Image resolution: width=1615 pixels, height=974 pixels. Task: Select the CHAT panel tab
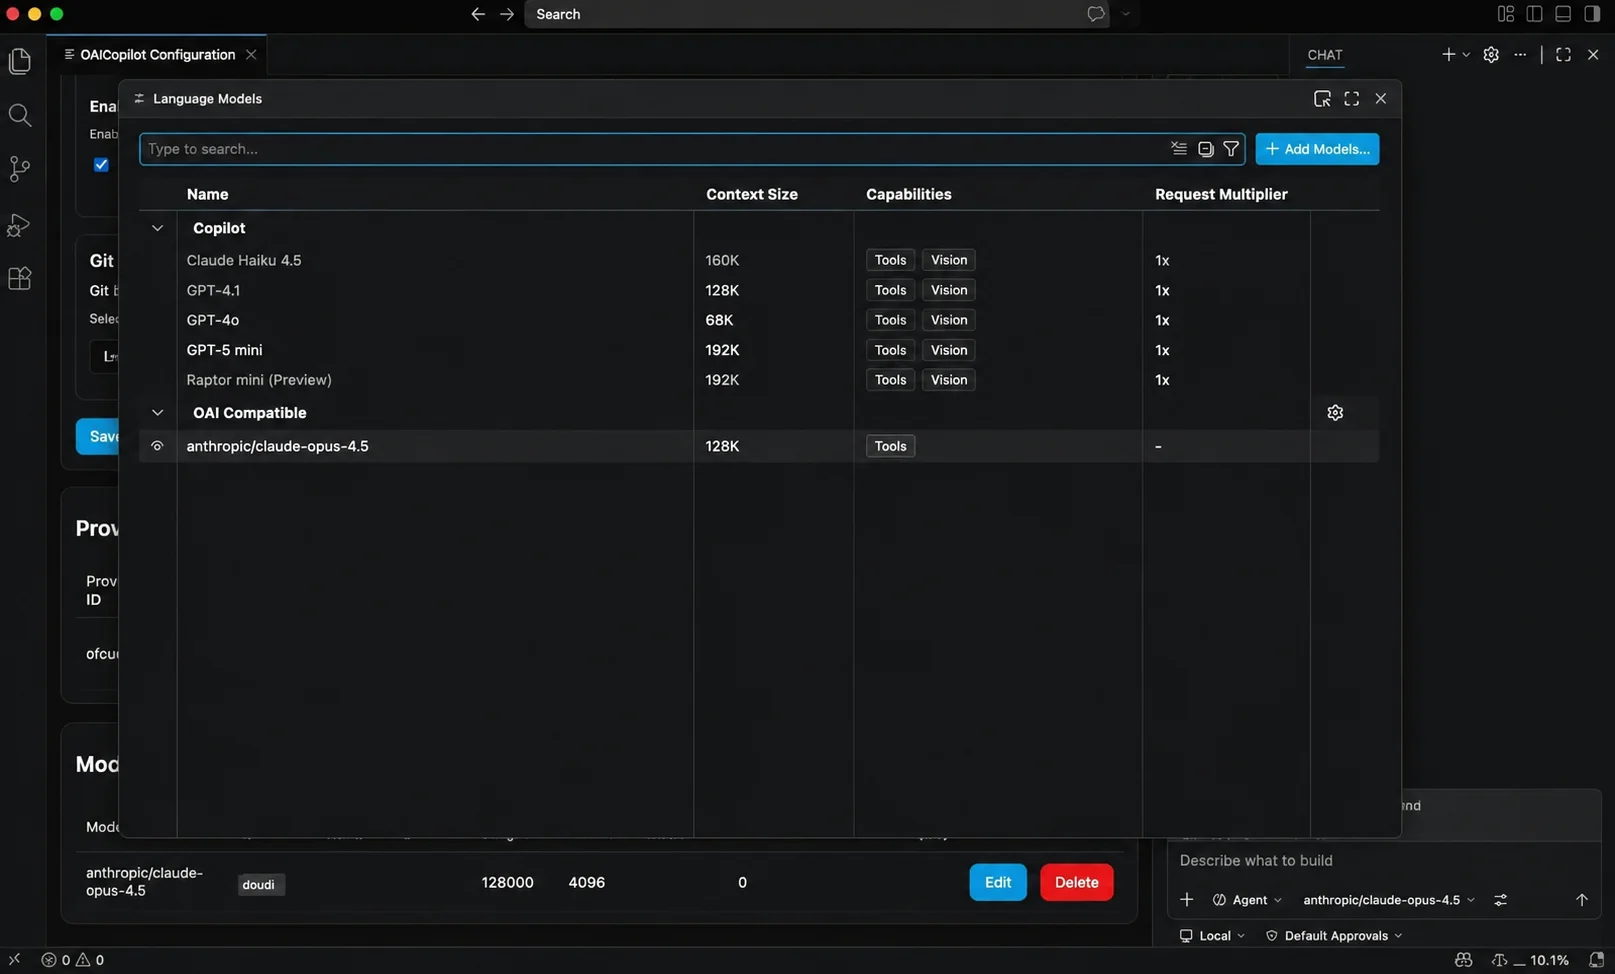click(x=1325, y=55)
